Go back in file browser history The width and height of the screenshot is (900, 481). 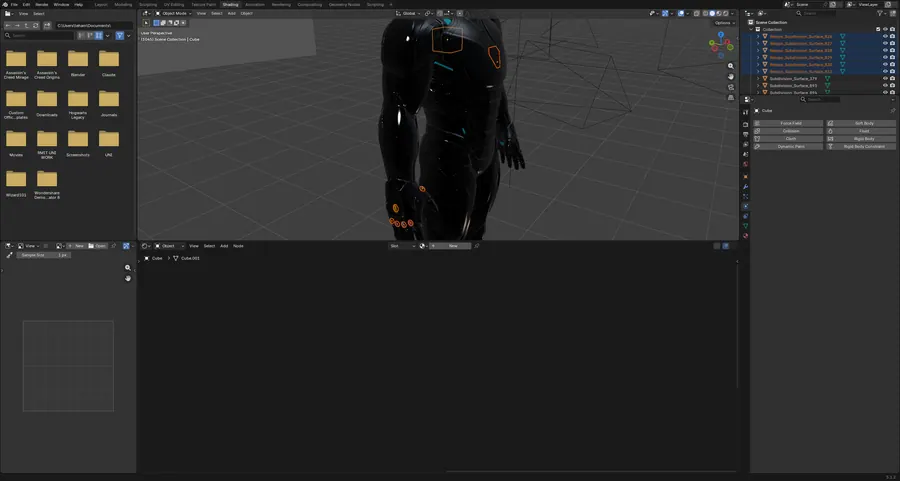click(x=8, y=25)
